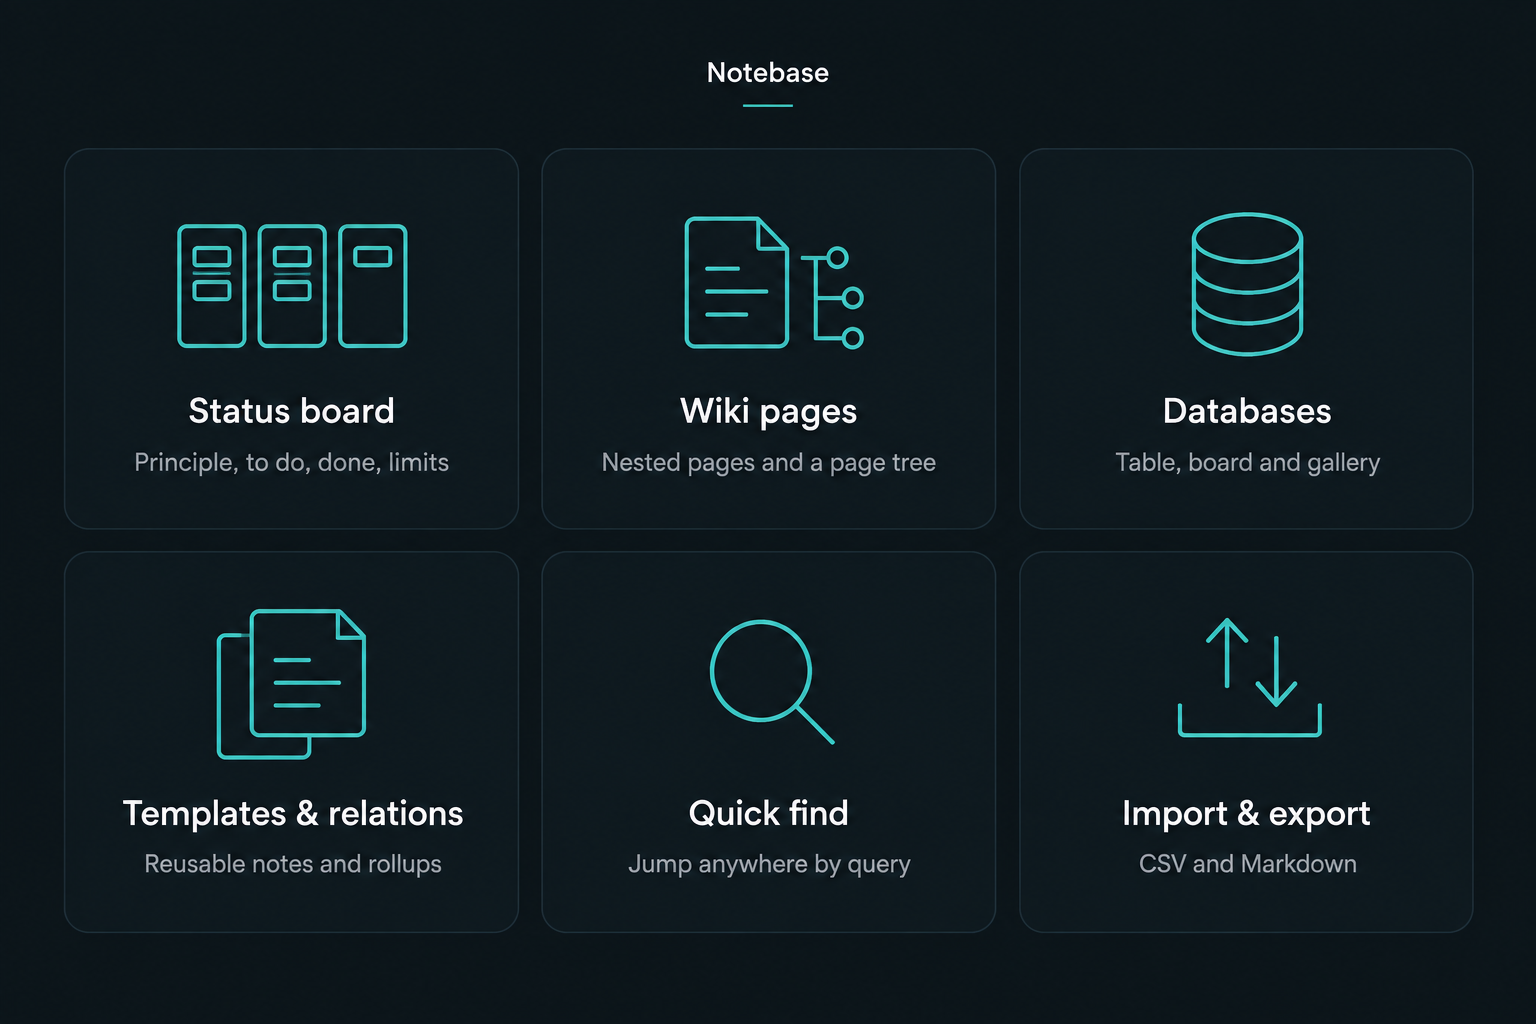This screenshot has width=1536, height=1024.
Task: Click the Import & export arrows icon
Action: tap(1250, 677)
